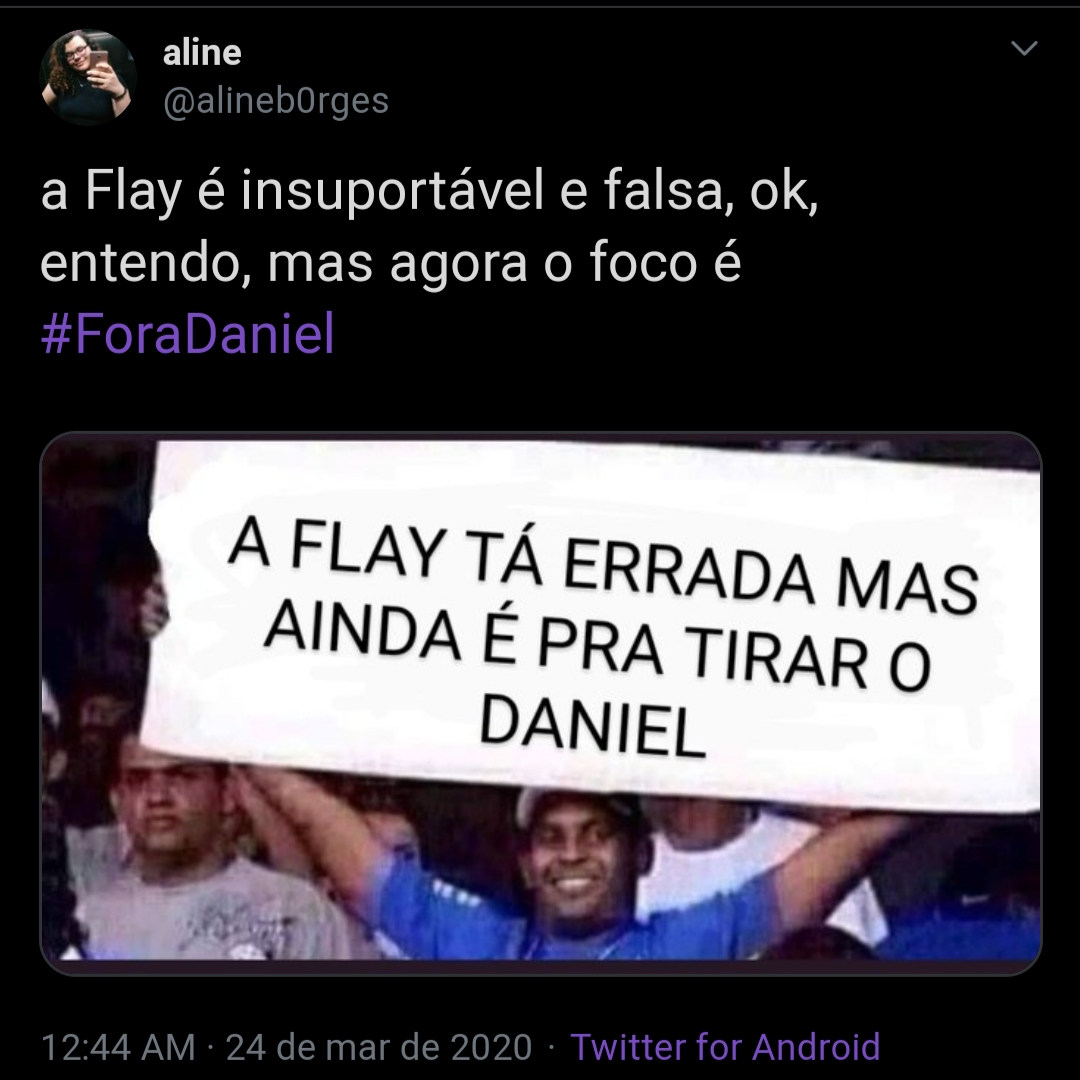Select the 12:44 AM timestamp
The height and width of the screenshot is (1080, 1080).
(x=118, y=1048)
